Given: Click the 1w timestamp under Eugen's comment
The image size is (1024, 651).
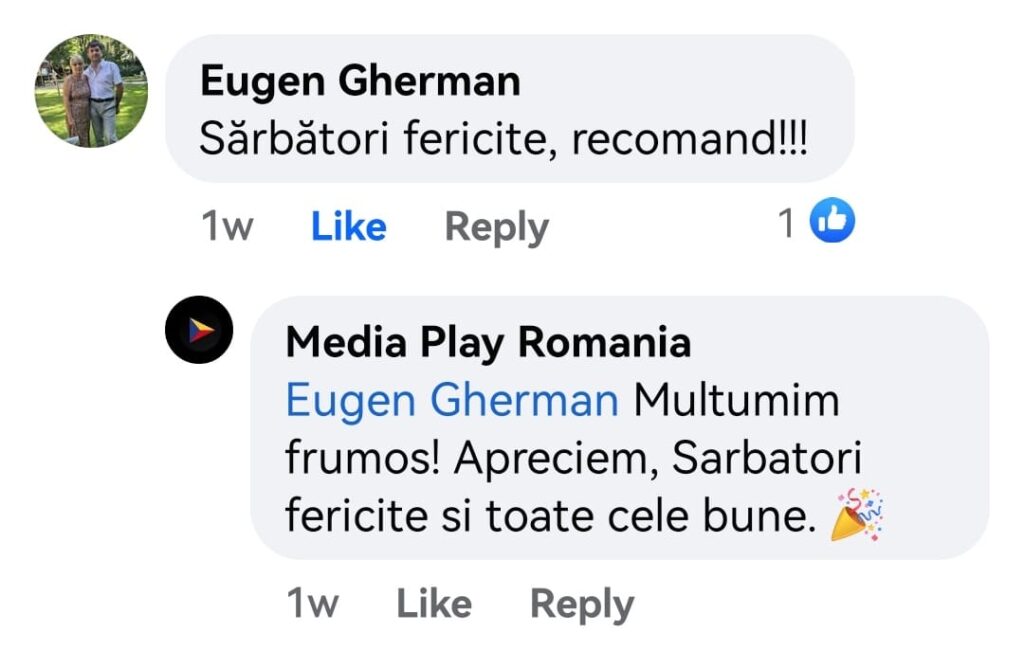Looking at the screenshot, I should tap(227, 227).
